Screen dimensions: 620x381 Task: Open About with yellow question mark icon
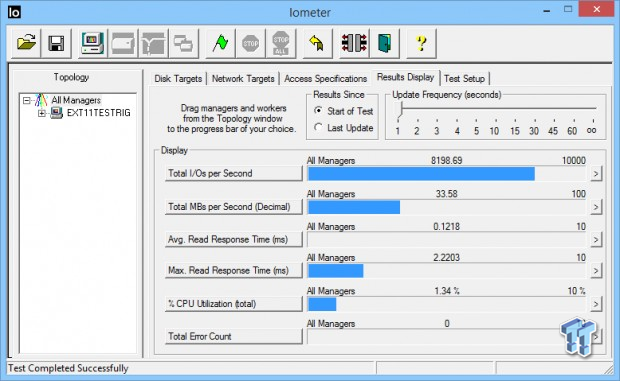pos(421,43)
